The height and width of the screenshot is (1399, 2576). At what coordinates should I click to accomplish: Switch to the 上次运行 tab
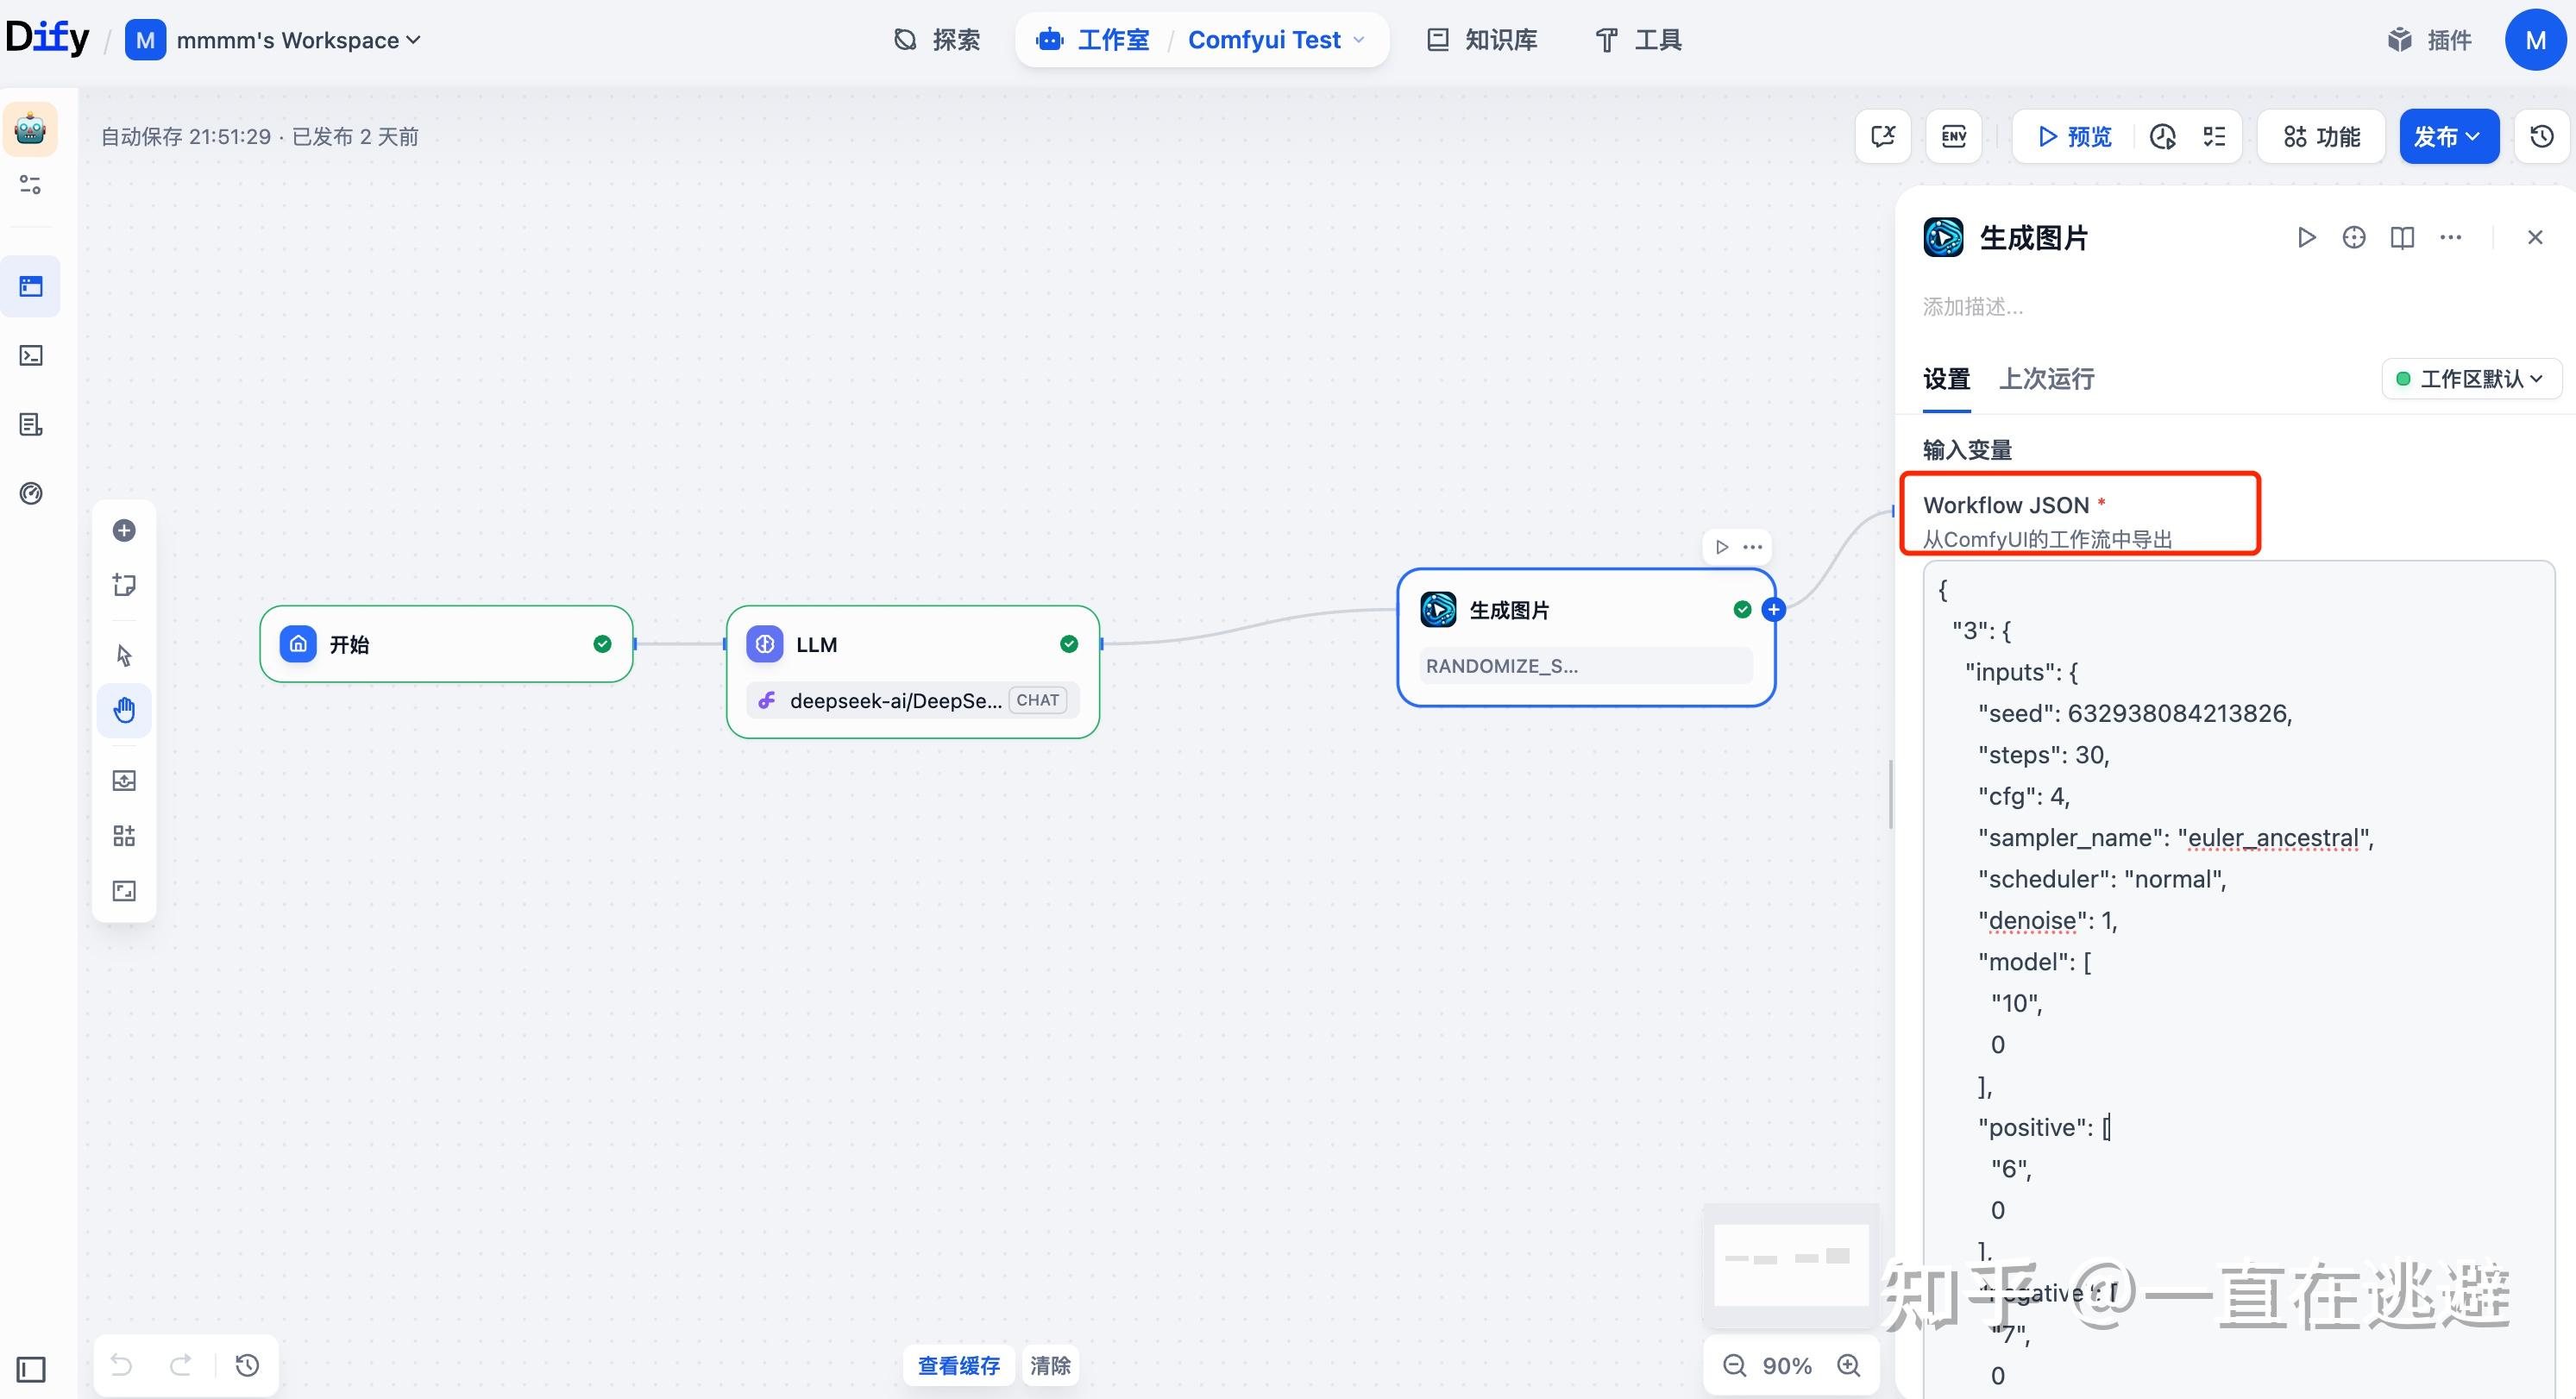point(2046,379)
